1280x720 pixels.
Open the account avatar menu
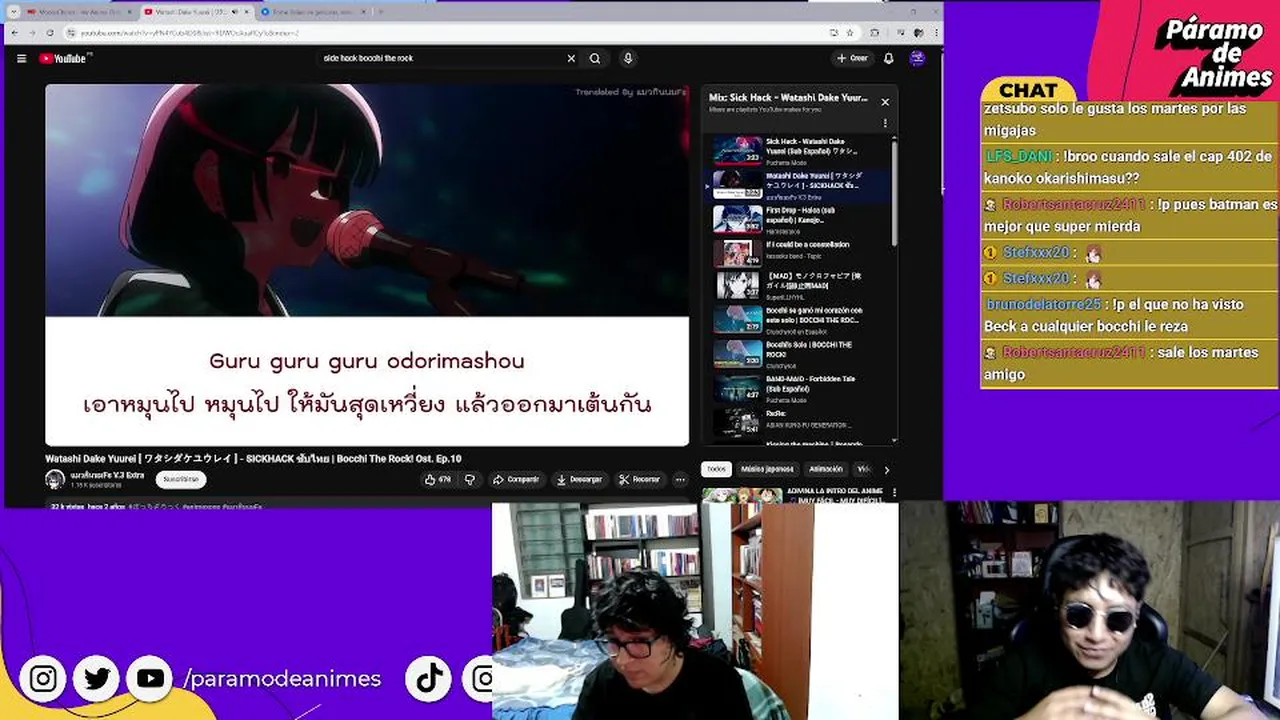pyautogui.click(x=917, y=58)
